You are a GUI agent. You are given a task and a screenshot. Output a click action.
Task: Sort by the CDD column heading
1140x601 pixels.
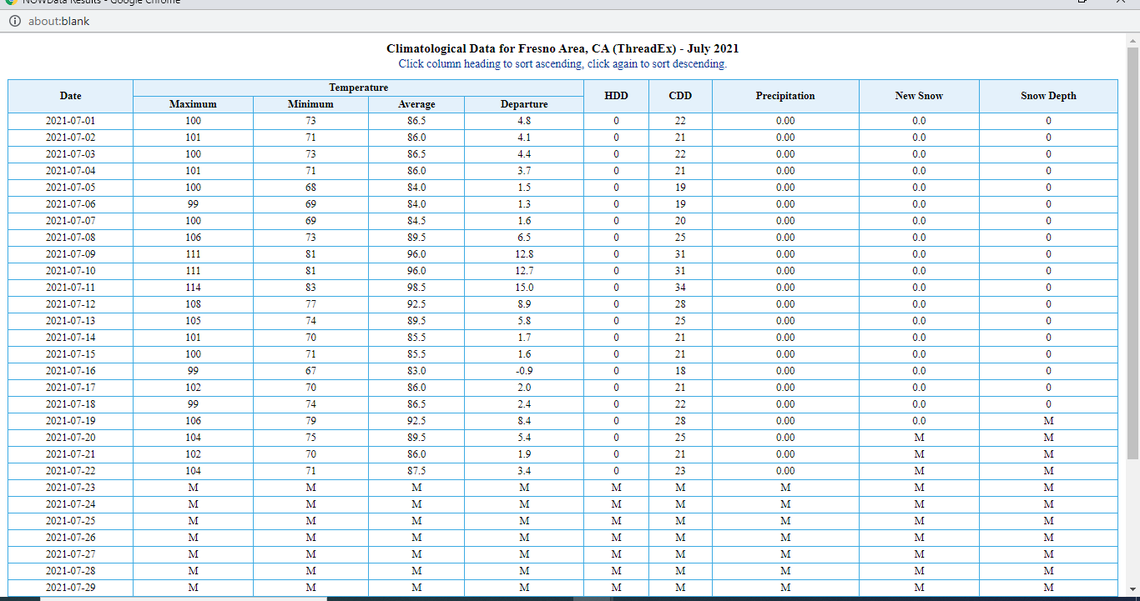pos(680,95)
